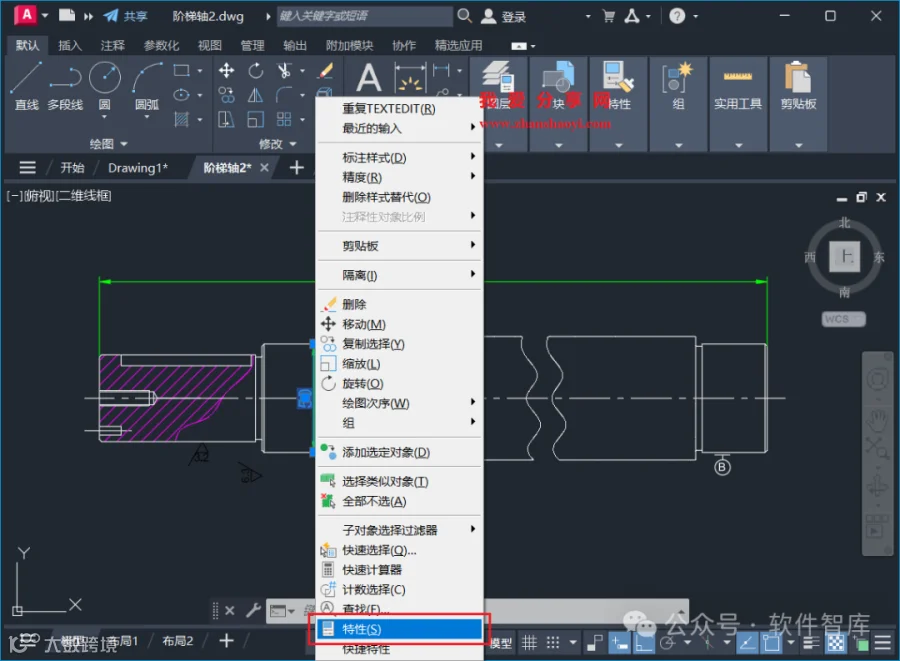Open the WCS coordinate dropdown
Viewport: 900px width, 661px height.
click(x=844, y=318)
